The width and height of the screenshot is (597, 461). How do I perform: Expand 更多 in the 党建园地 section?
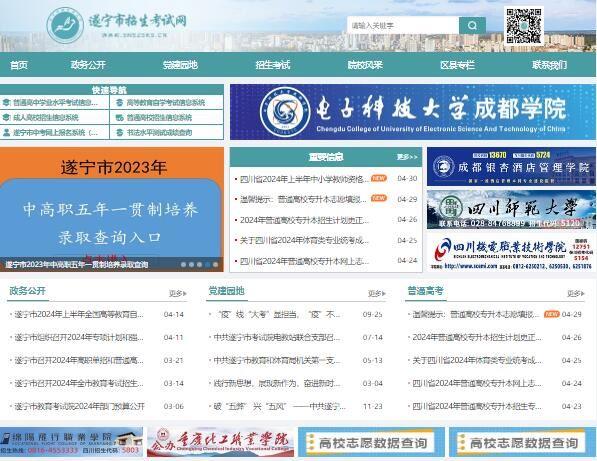[377, 294]
